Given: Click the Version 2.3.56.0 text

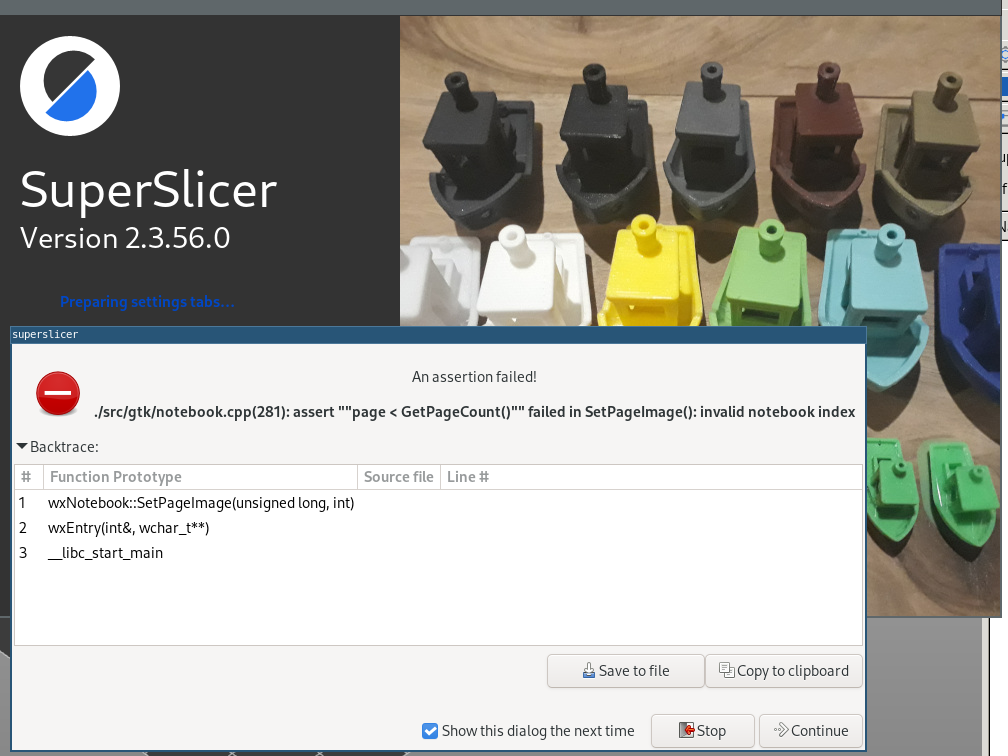Looking at the screenshot, I should 125,238.
